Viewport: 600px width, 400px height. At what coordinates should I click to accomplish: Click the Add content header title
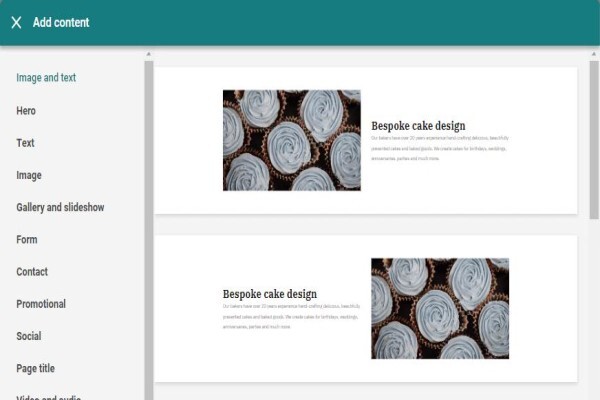tap(61, 23)
